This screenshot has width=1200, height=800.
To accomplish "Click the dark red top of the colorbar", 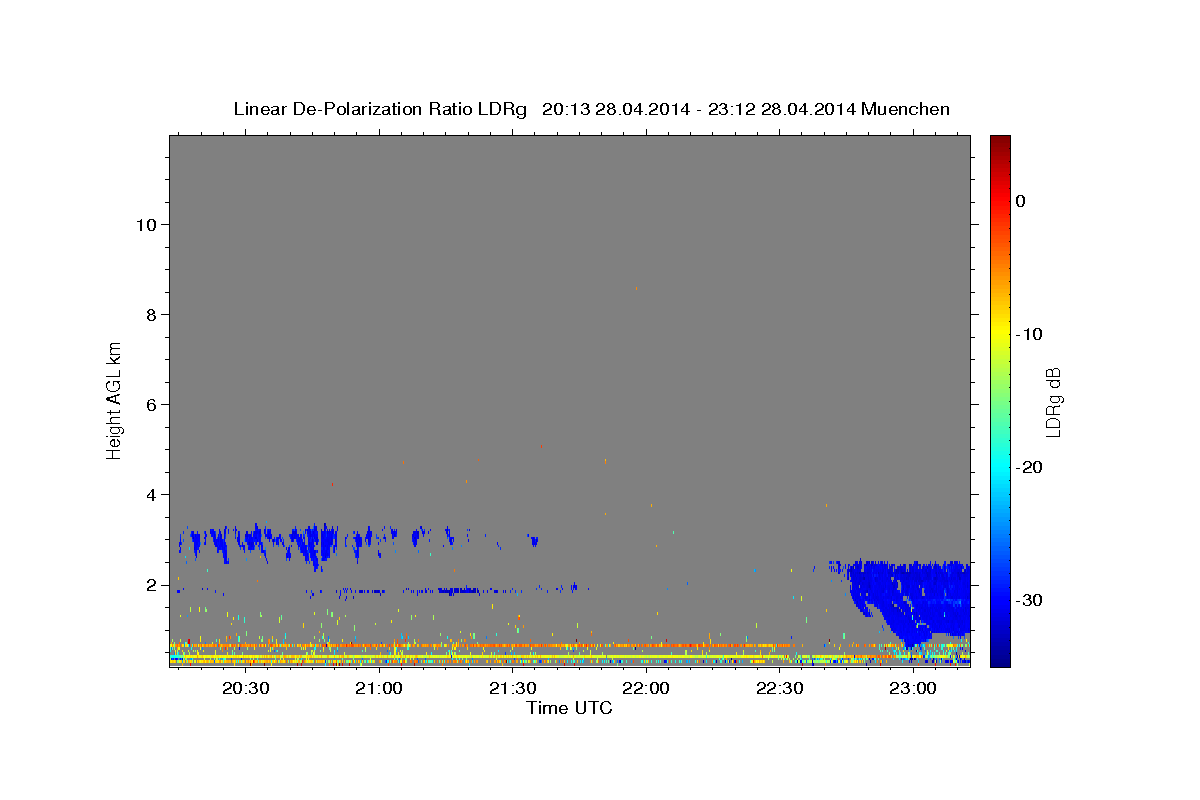I will click(x=1000, y=142).
